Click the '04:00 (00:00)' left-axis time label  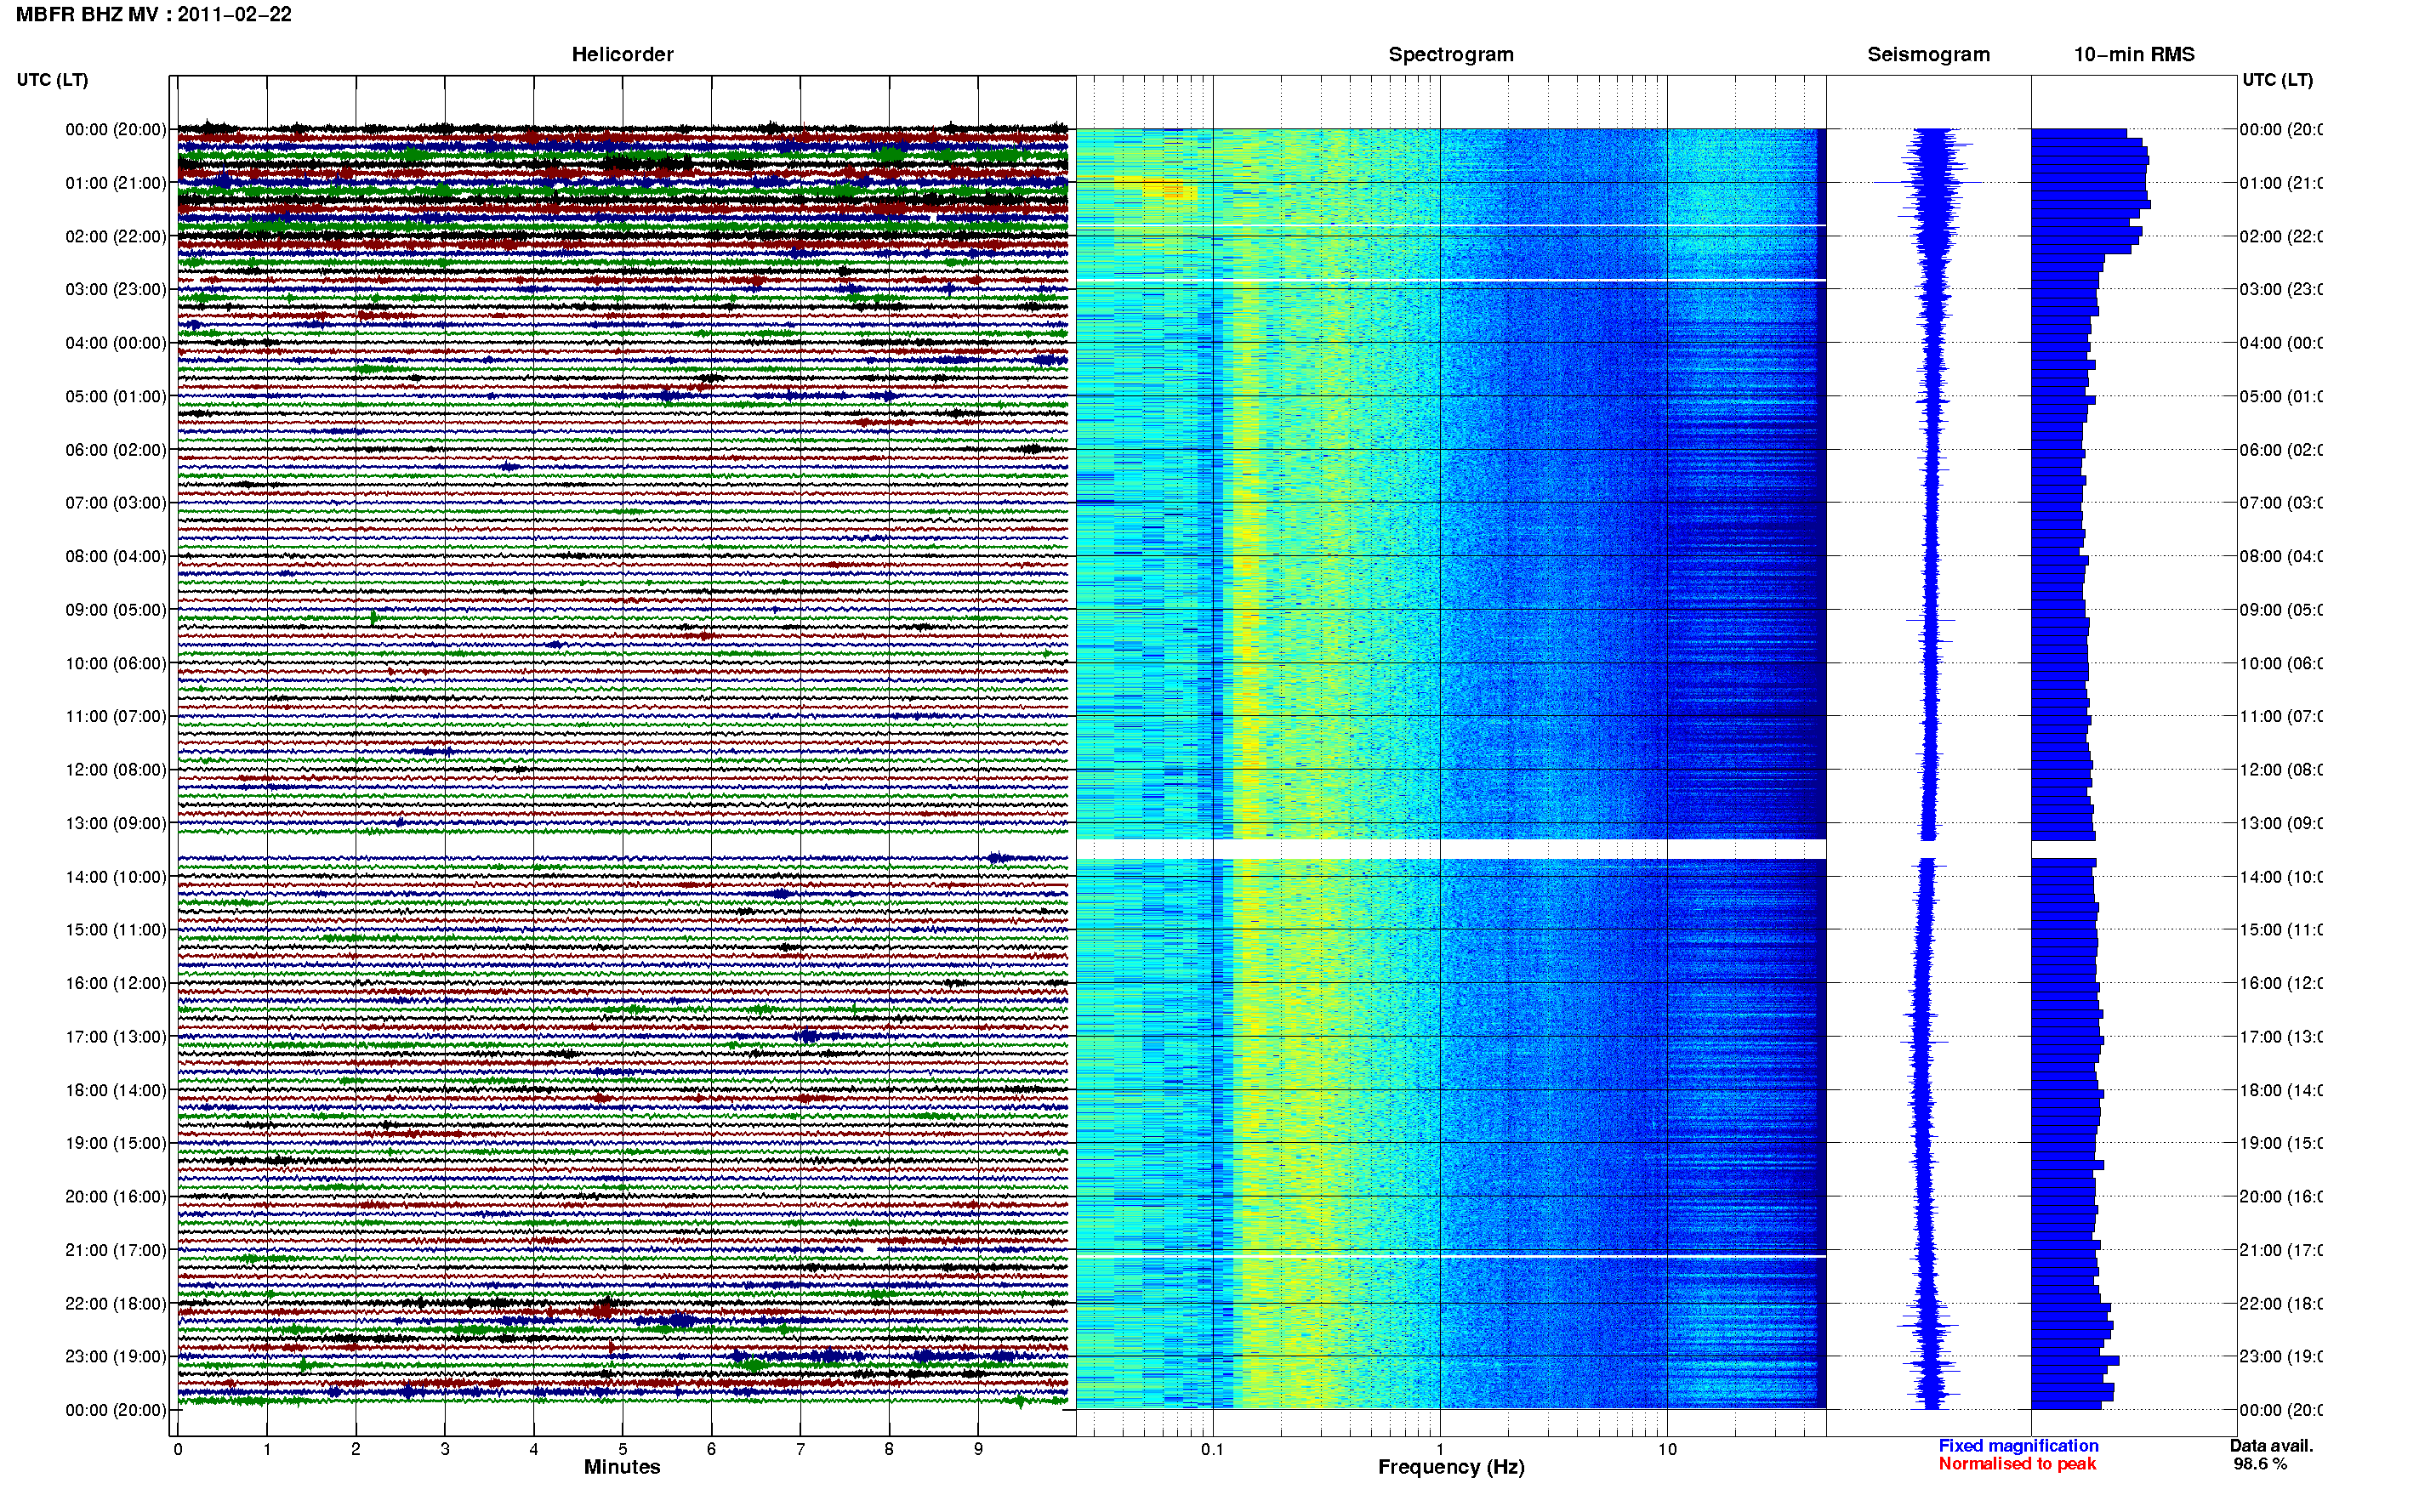(116, 343)
